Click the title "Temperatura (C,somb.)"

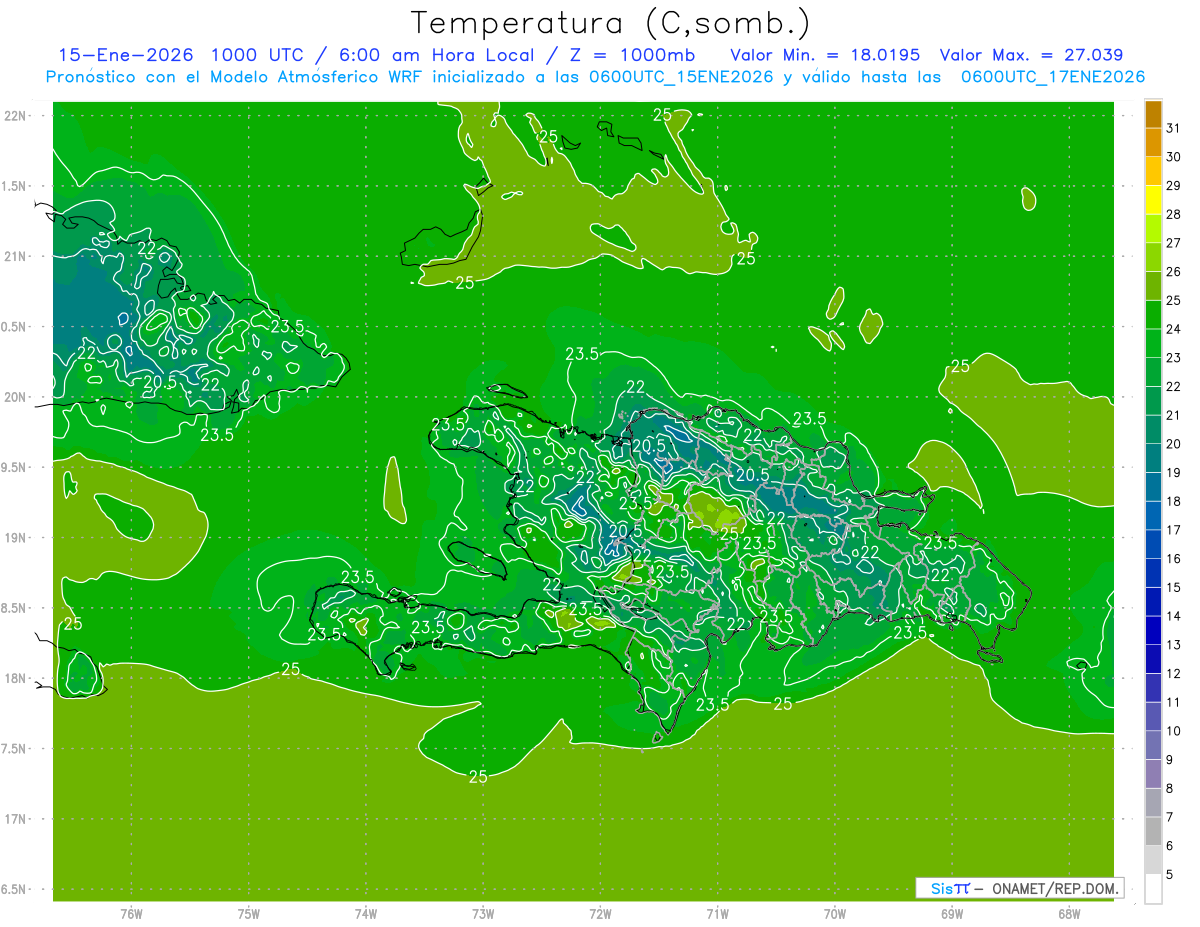[610, 22]
